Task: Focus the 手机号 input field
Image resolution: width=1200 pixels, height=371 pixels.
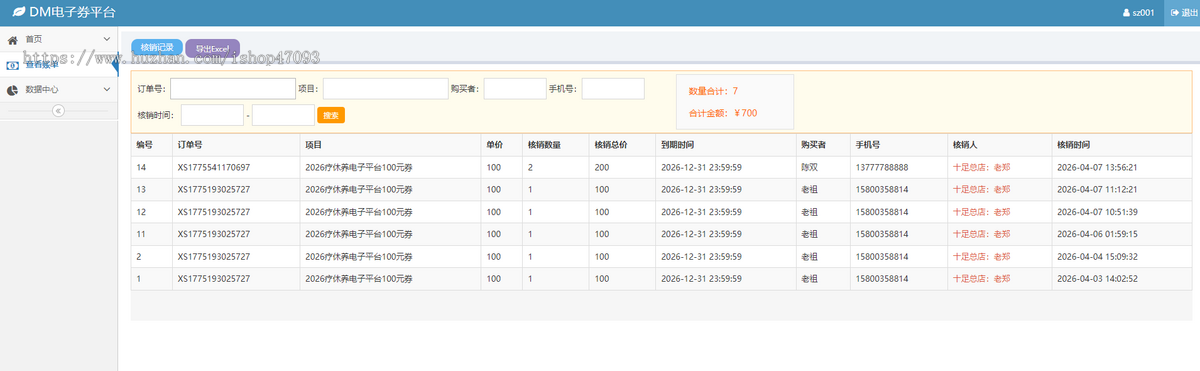Action: point(613,89)
